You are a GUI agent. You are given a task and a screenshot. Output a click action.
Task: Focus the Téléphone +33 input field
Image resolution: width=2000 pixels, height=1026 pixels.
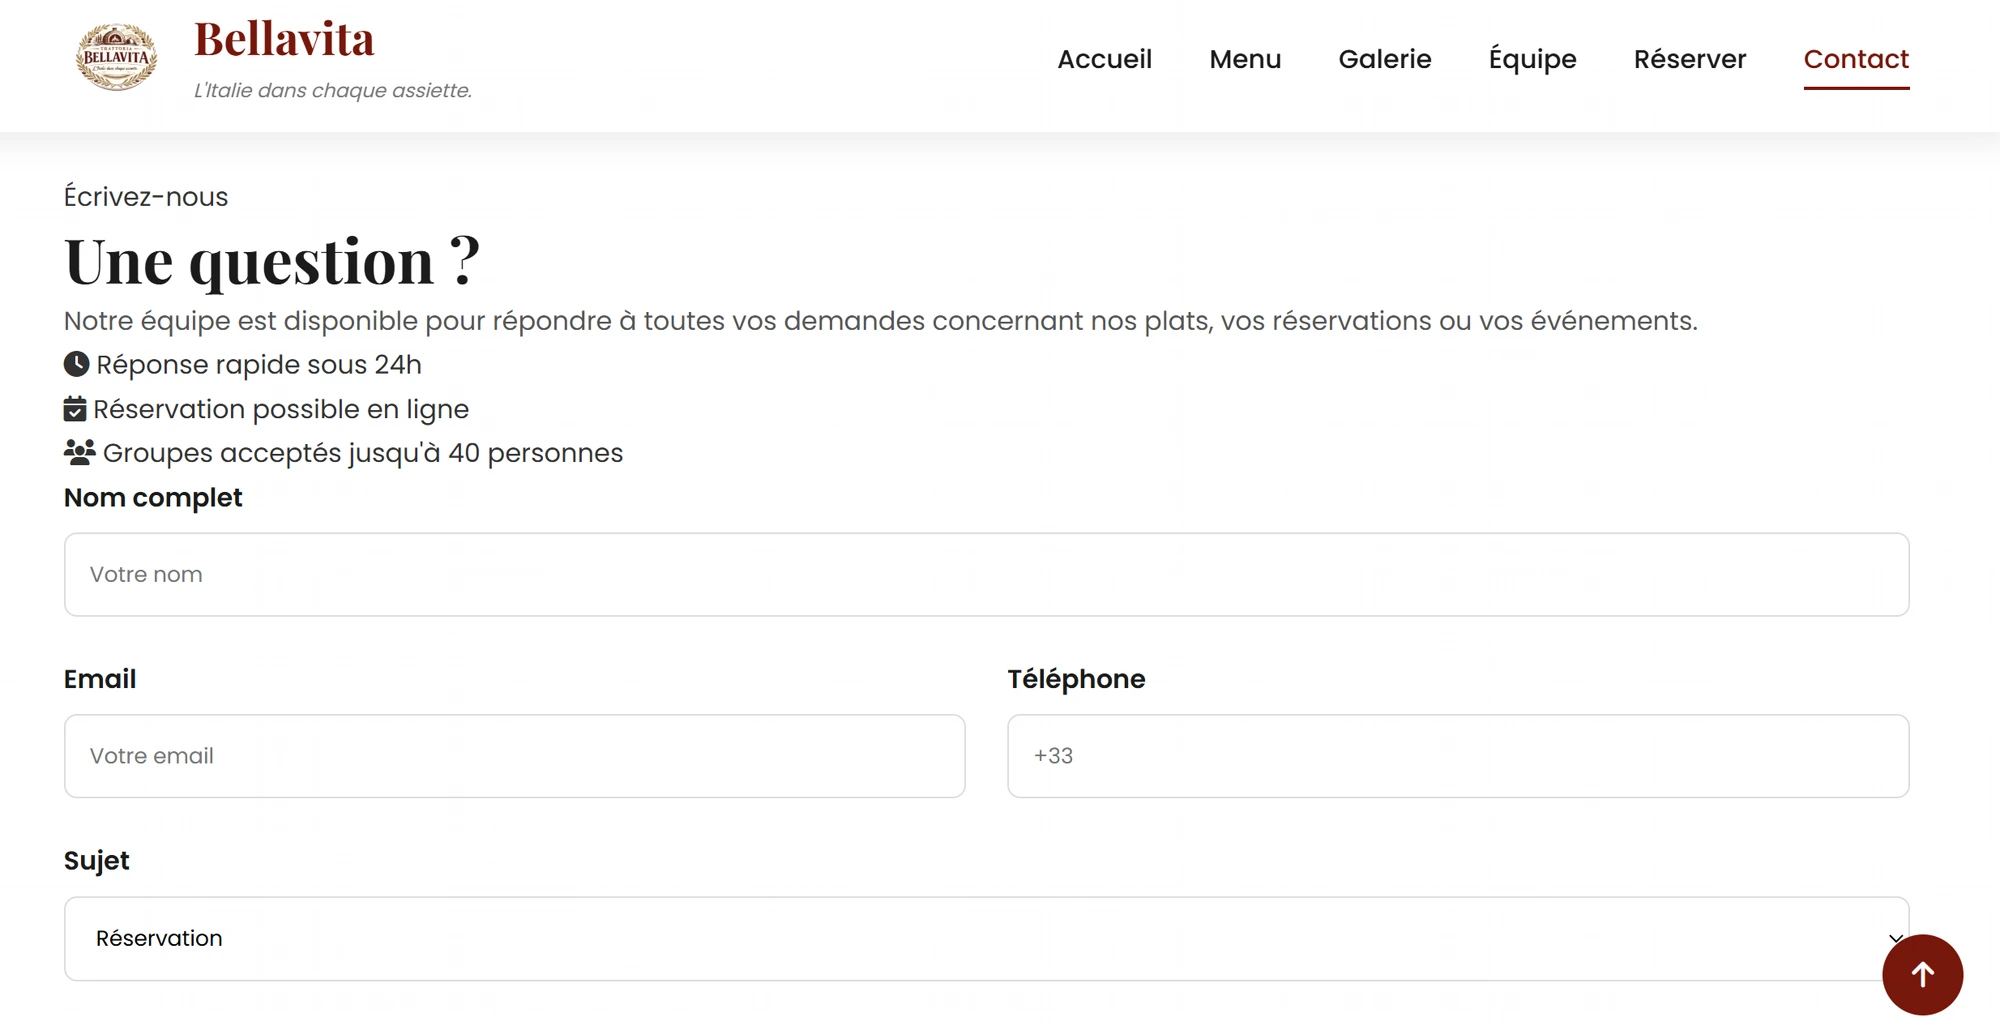(x=1458, y=756)
